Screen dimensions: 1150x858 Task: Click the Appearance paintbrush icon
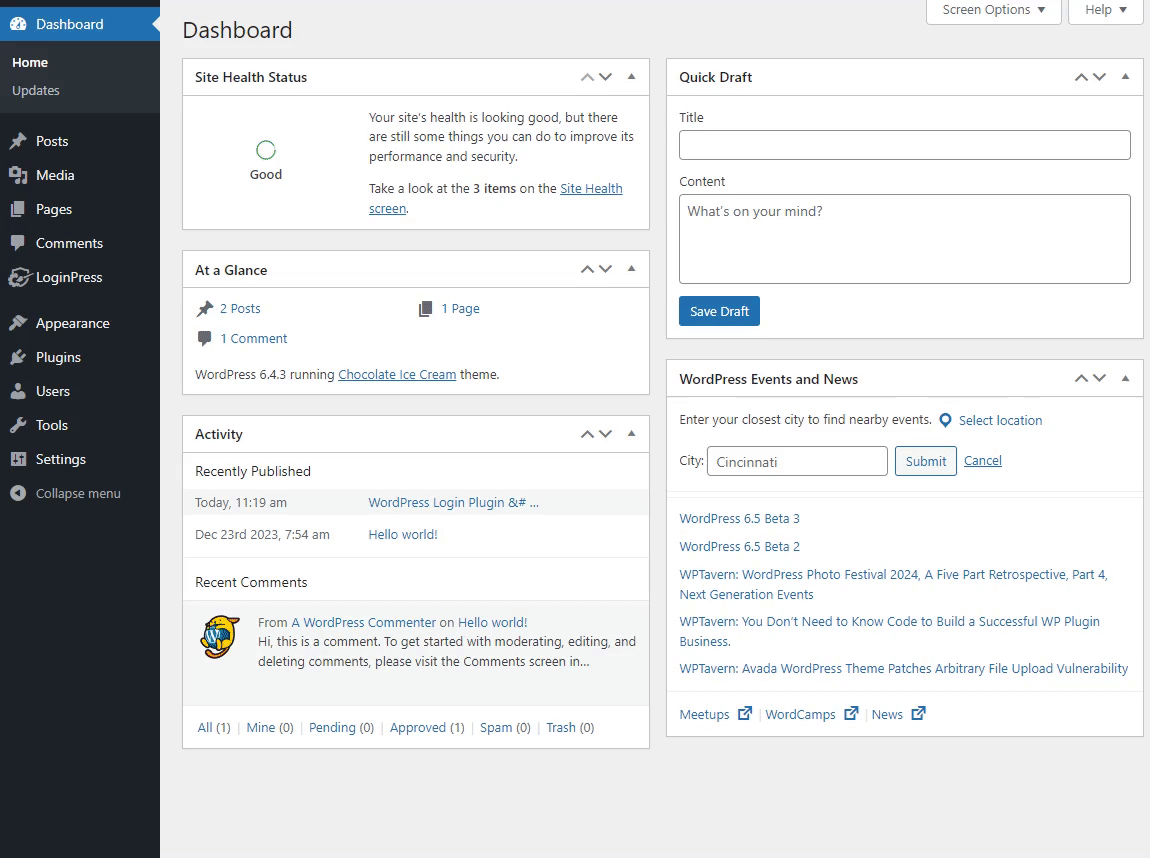(18, 323)
